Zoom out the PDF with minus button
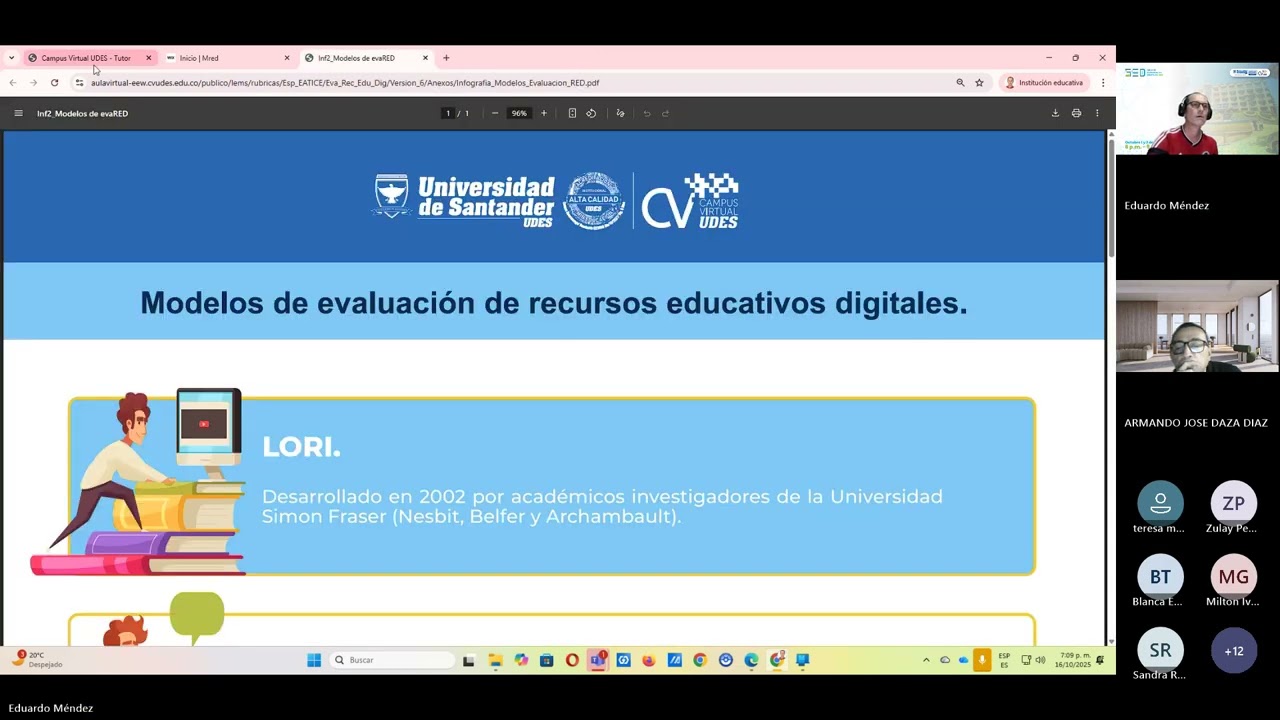 tap(495, 113)
